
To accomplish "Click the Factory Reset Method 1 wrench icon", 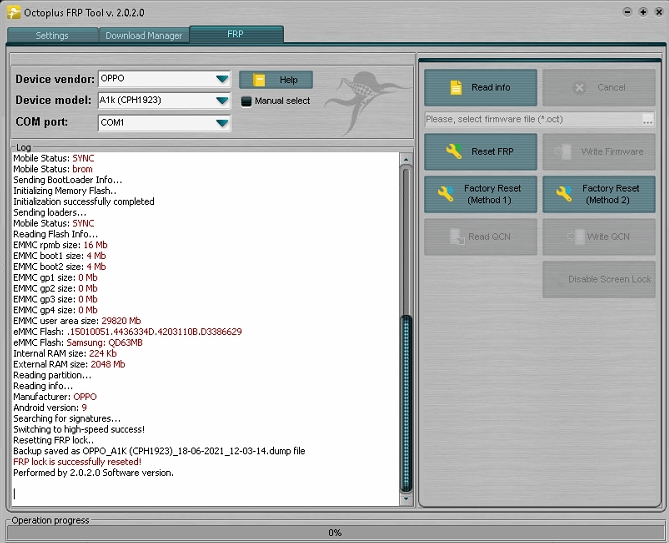I will [x=446, y=194].
